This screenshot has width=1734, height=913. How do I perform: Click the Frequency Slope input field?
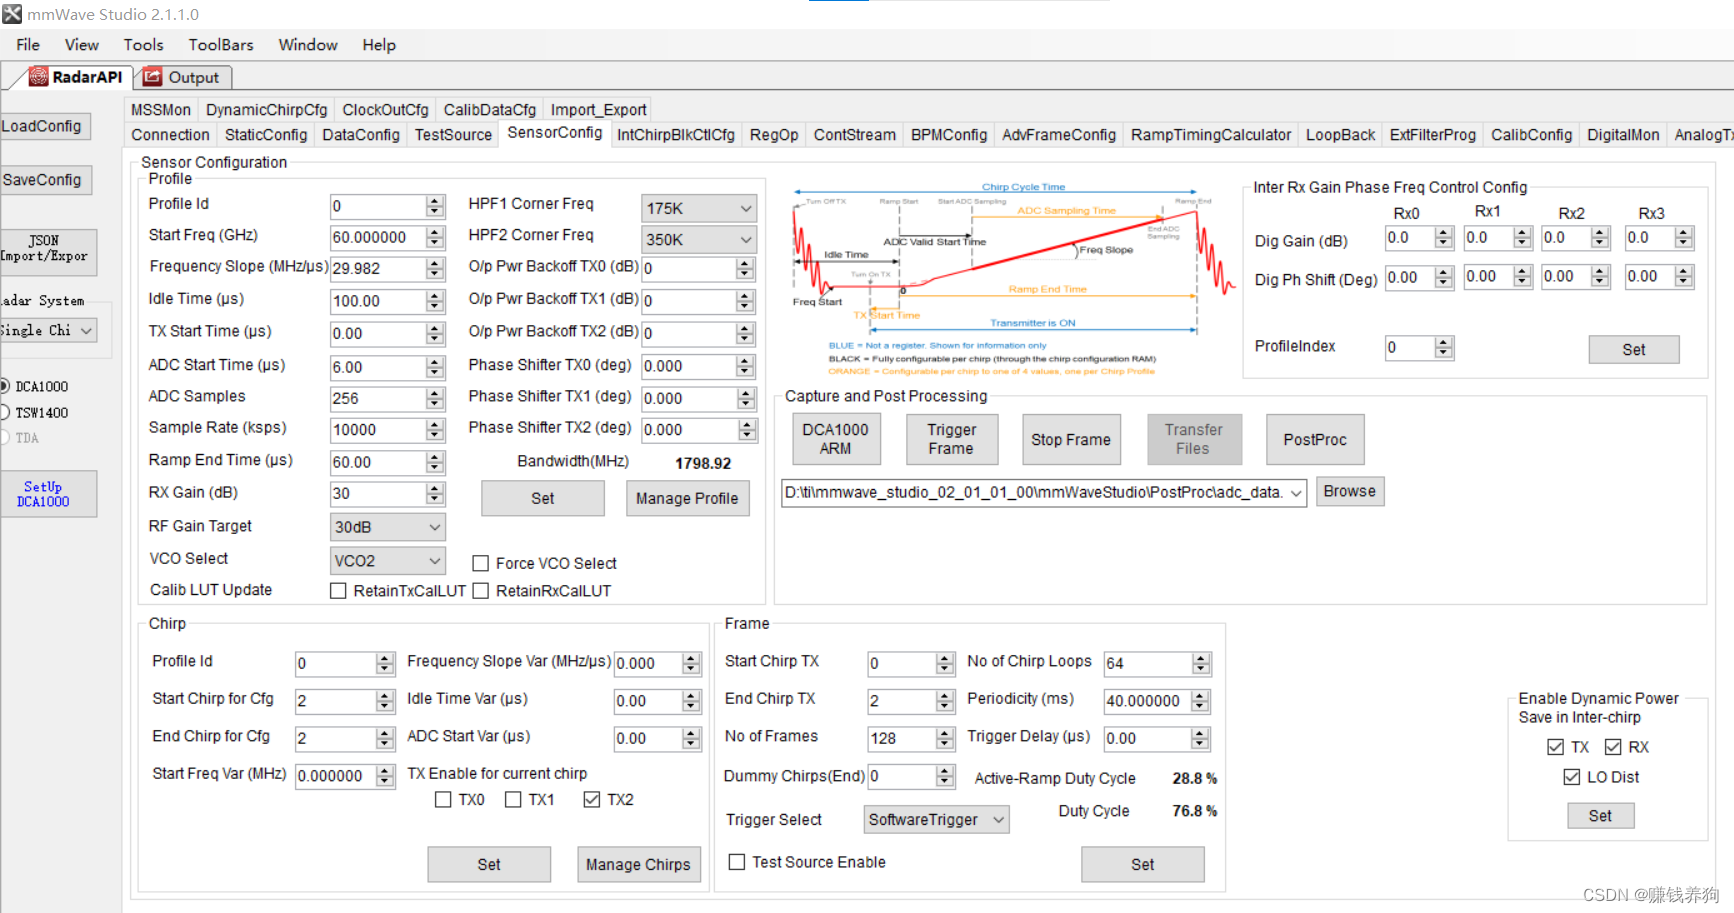point(377,268)
